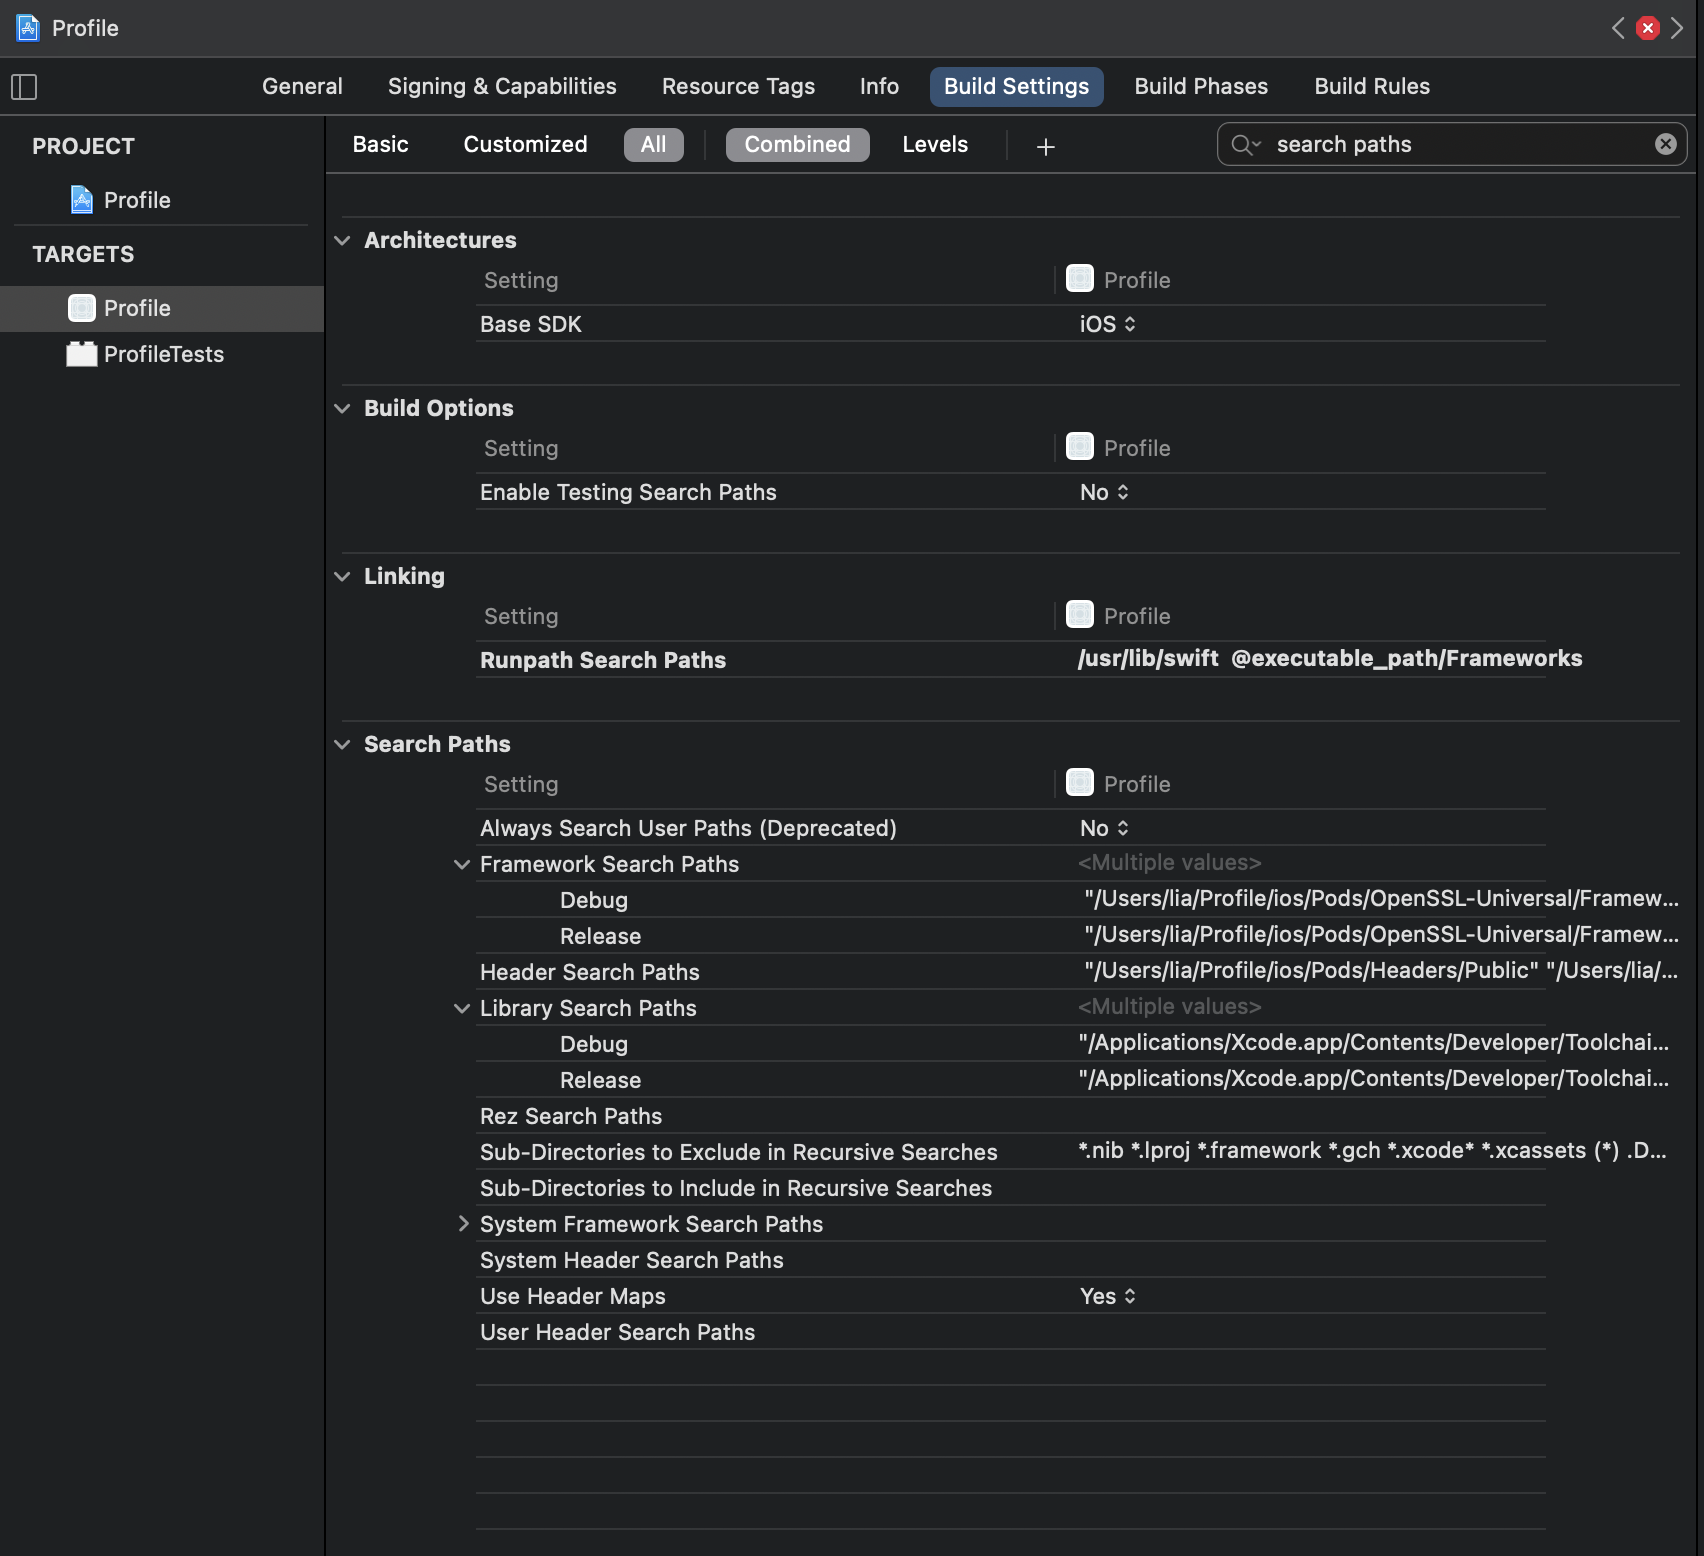This screenshot has height=1556, width=1704.
Task: Select Sub-Directories to Include row
Action: [x=1010, y=1188]
